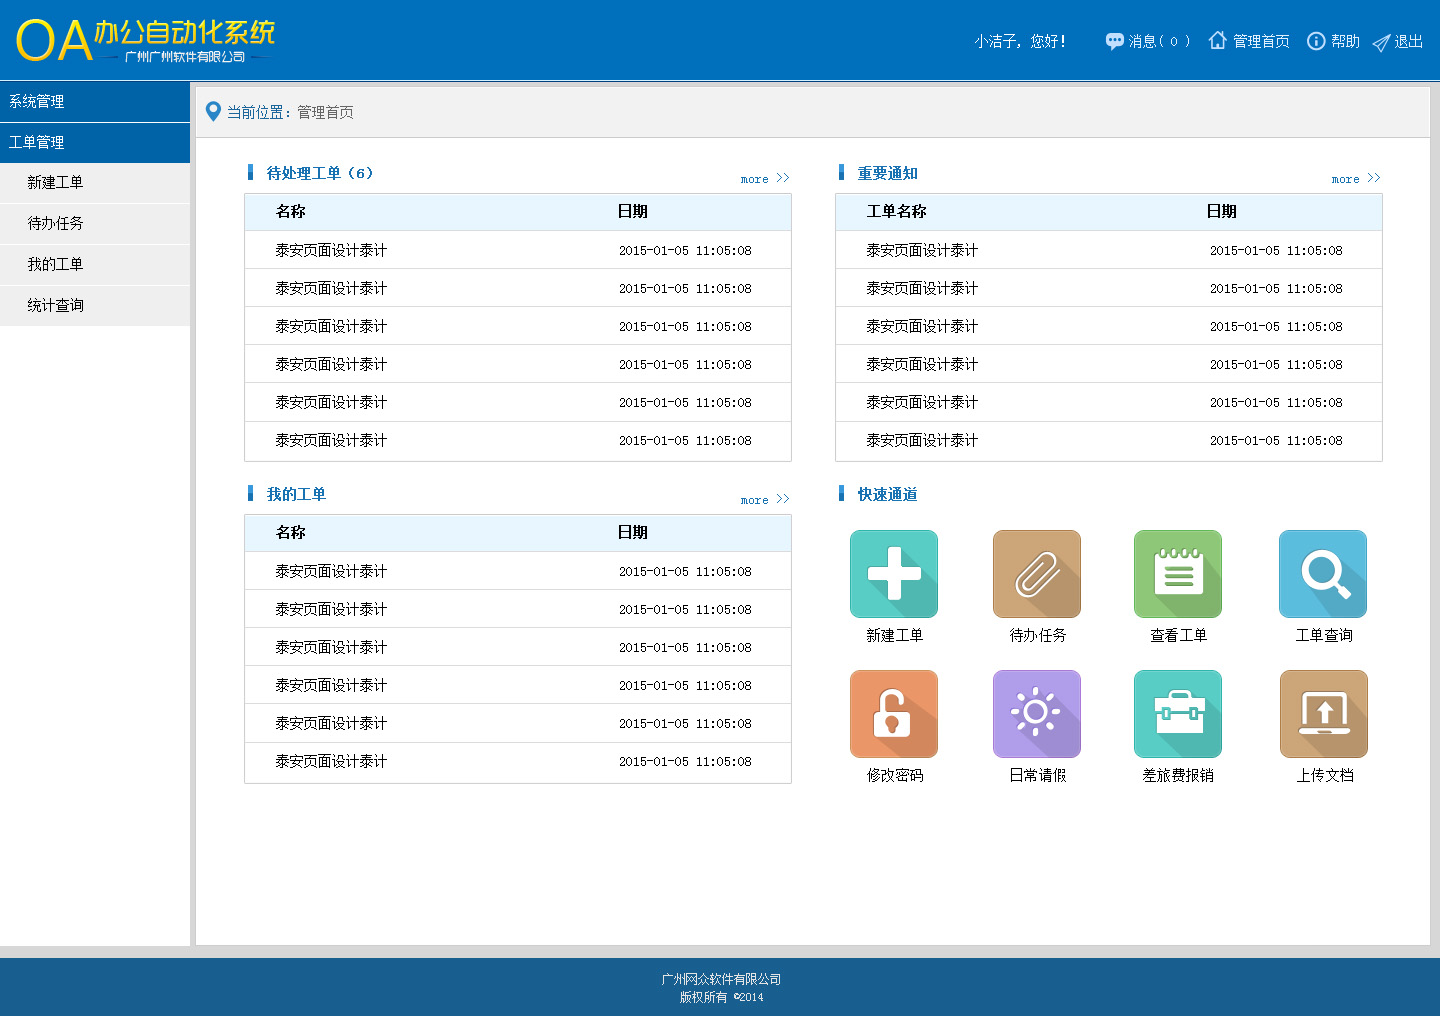Open the 帮助 help link
1440x1016 pixels.
point(1334,42)
